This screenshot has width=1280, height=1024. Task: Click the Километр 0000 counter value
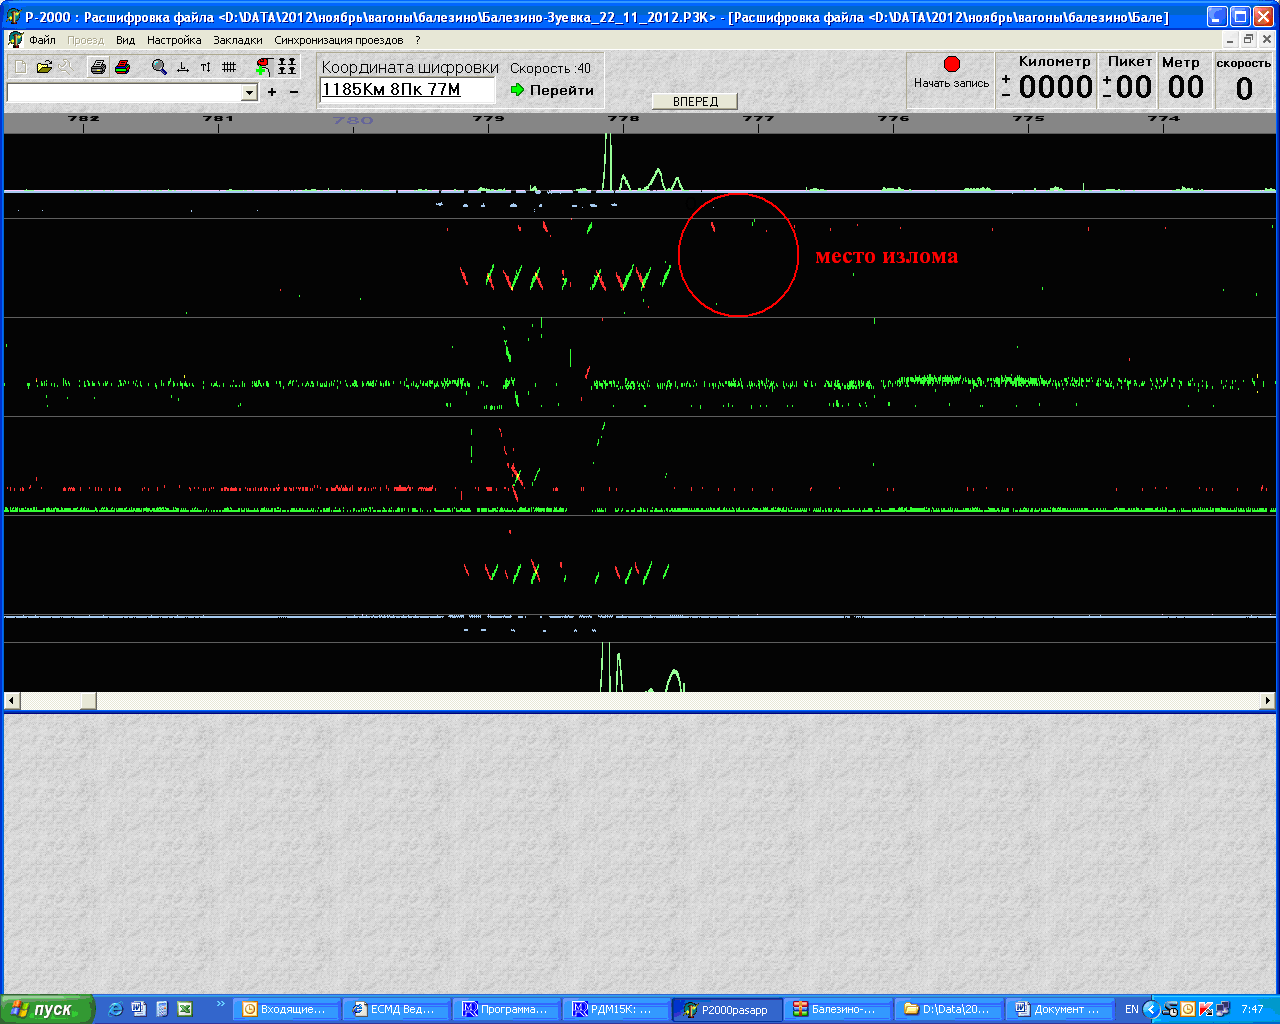point(1056,87)
